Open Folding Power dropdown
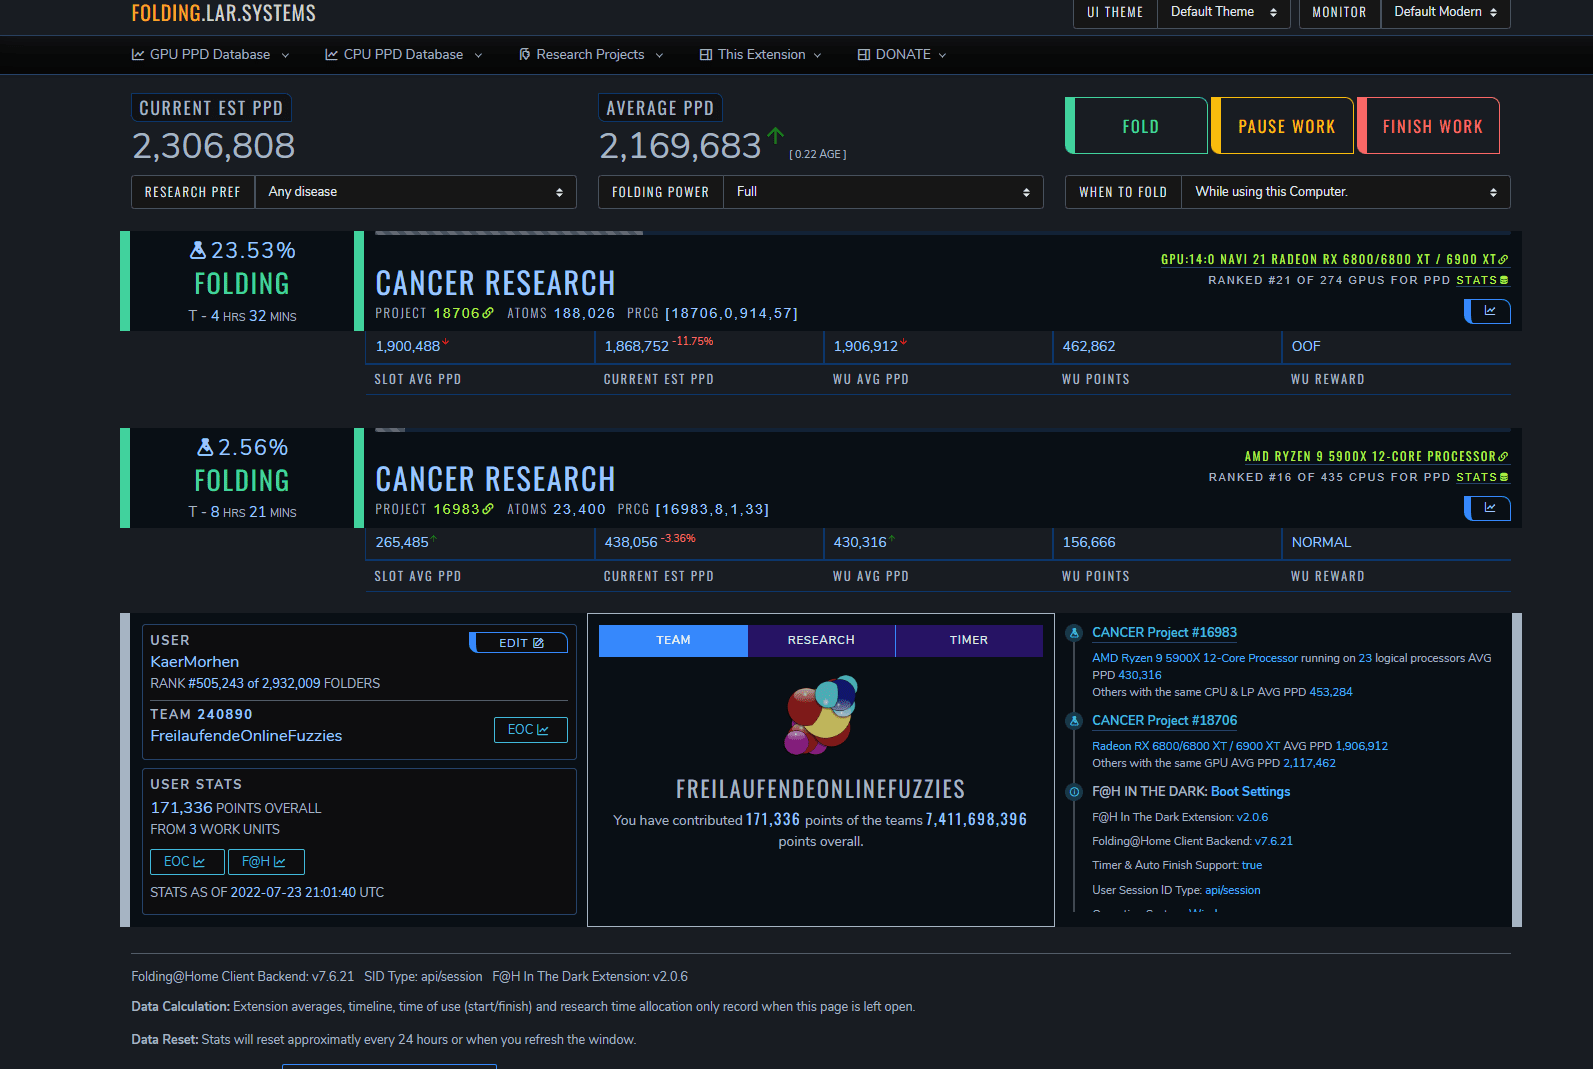Image resolution: width=1593 pixels, height=1069 pixels. 882,192
